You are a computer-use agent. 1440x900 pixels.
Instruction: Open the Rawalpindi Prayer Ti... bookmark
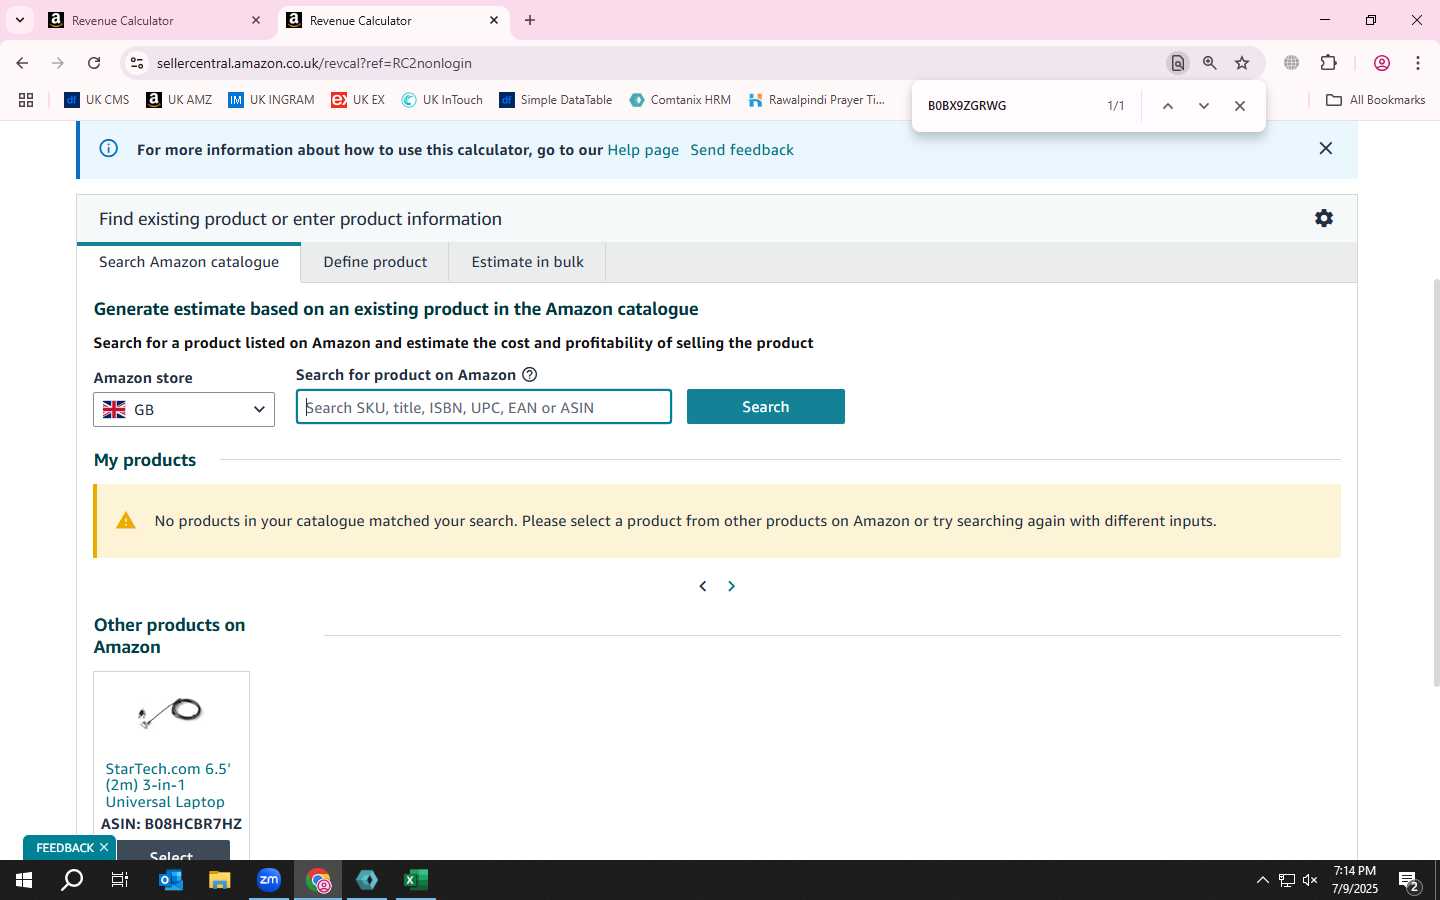click(x=816, y=100)
